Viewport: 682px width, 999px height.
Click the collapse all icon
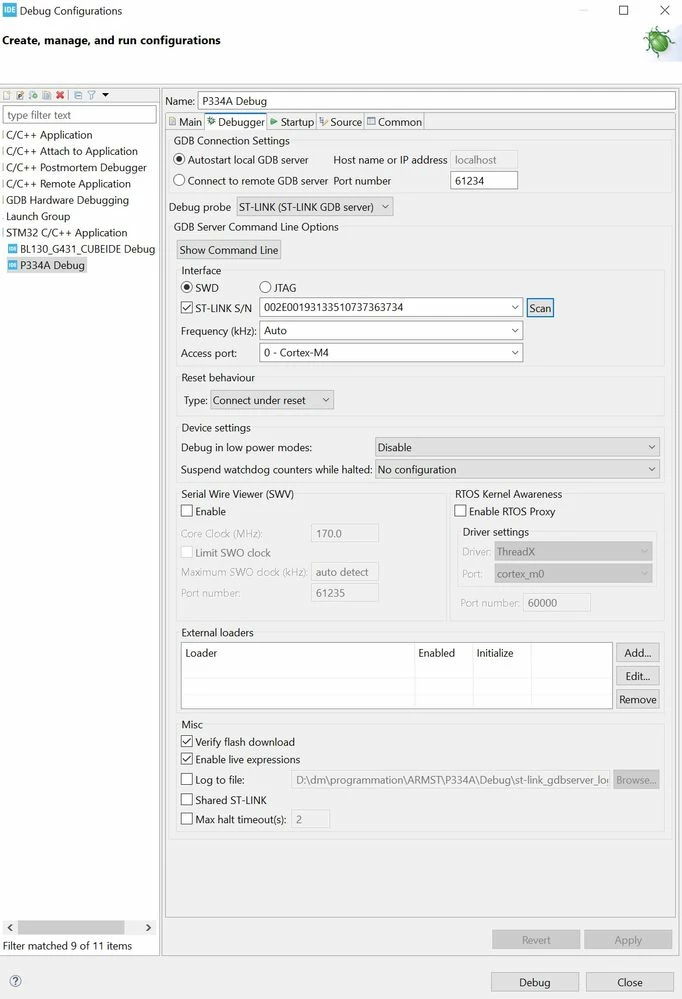[78, 95]
